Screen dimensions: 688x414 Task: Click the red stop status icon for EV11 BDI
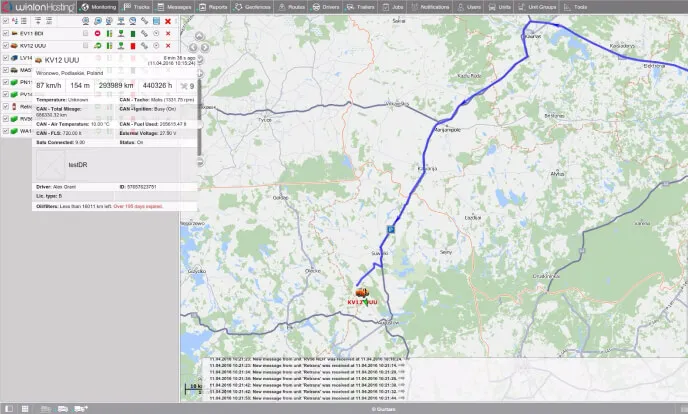tap(97, 33)
